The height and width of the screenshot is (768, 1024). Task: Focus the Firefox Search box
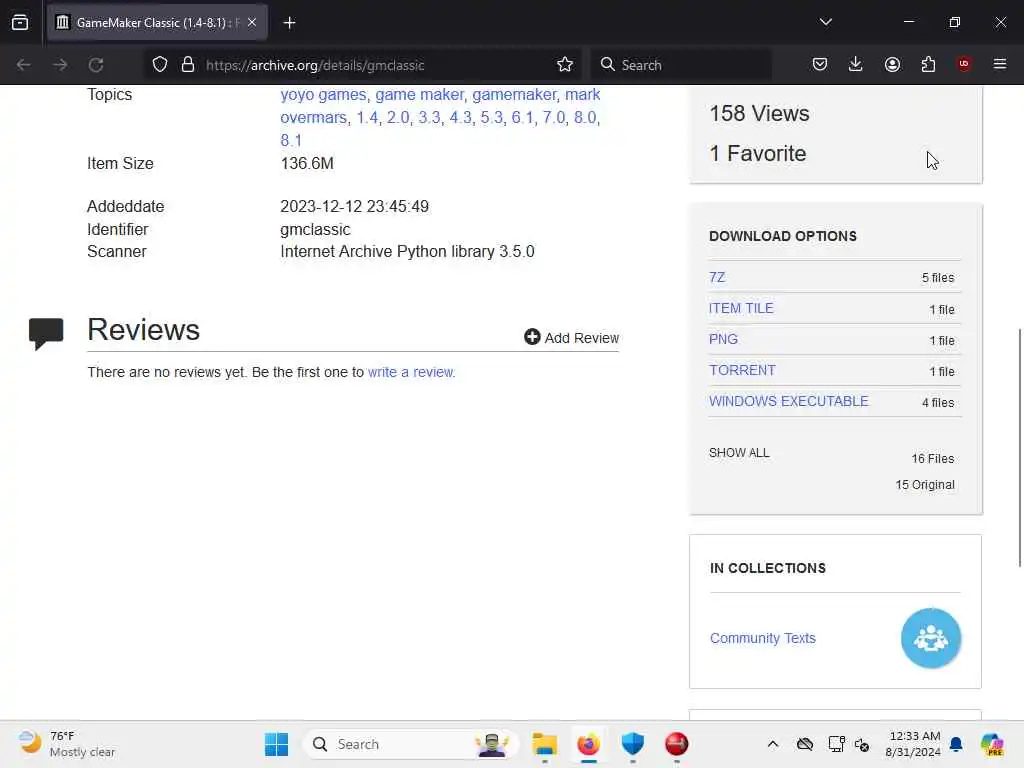pos(681,65)
